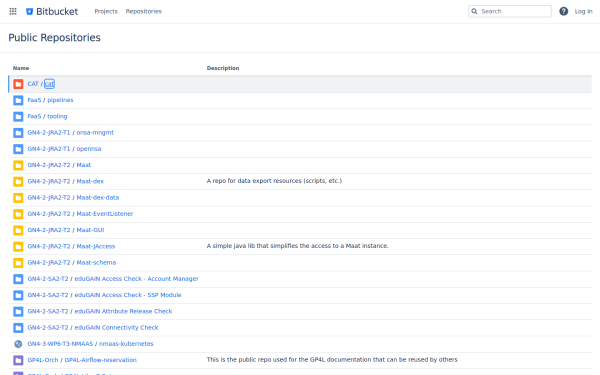The width and height of the screenshot is (600, 375).
Task: Open the CAT project link
Action: click(33, 84)
